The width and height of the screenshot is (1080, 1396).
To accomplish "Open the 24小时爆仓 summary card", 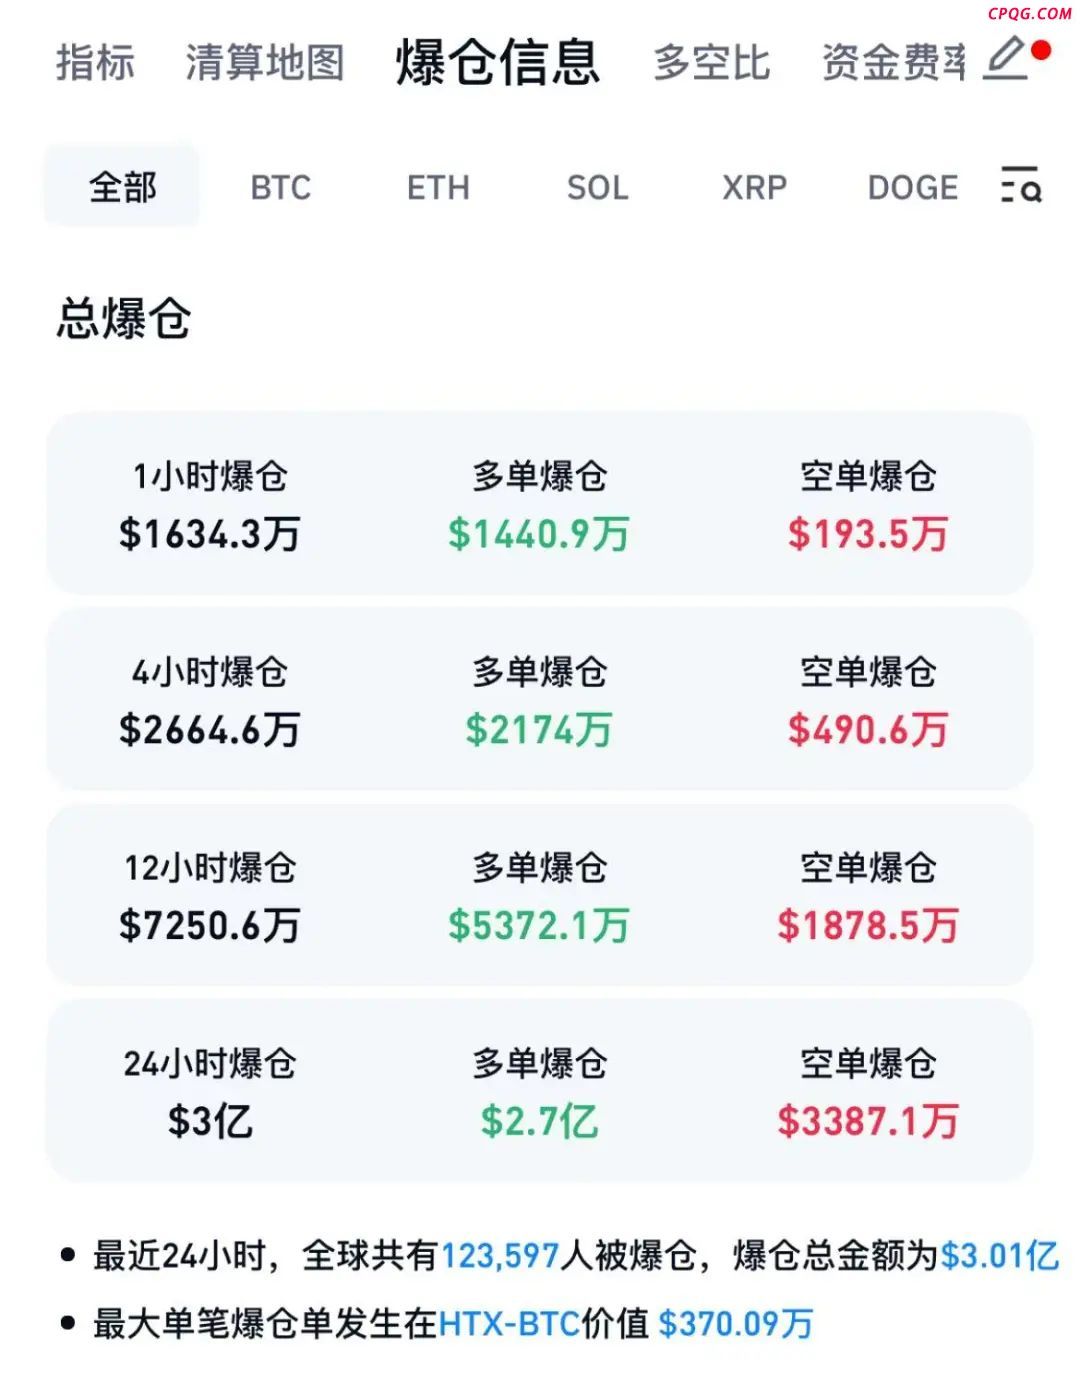I will pos(539,1091).
